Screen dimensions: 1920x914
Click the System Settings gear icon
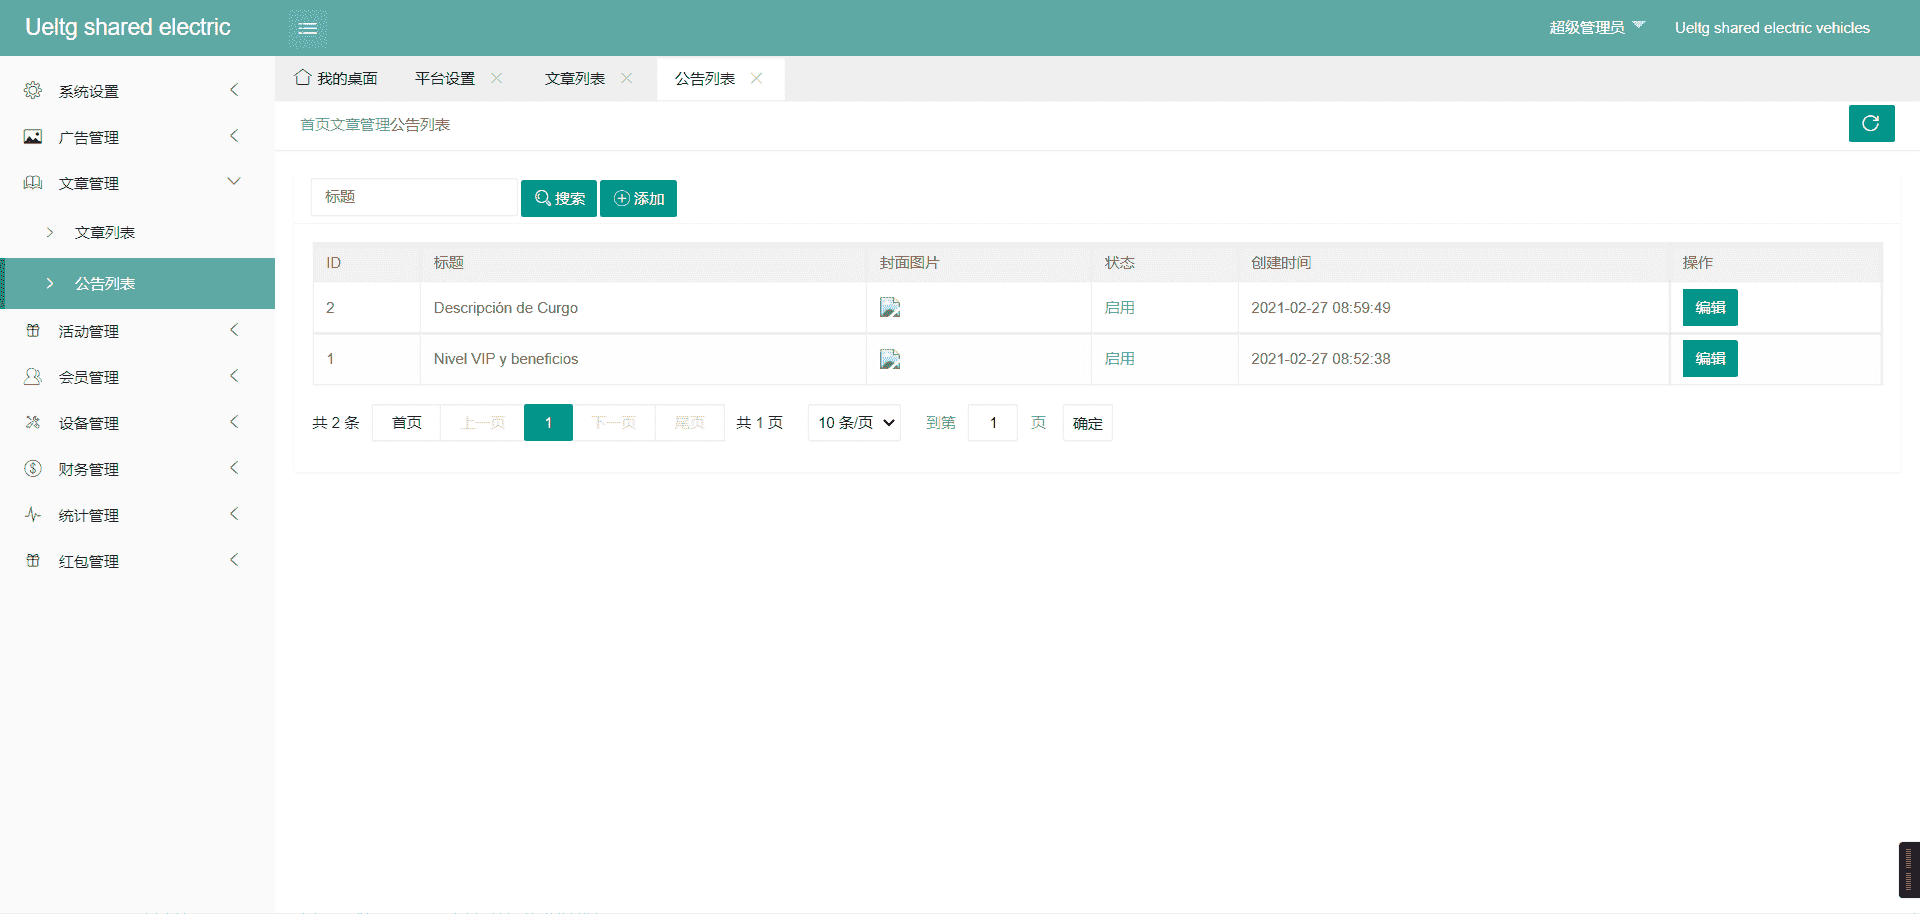pos(33,91)
